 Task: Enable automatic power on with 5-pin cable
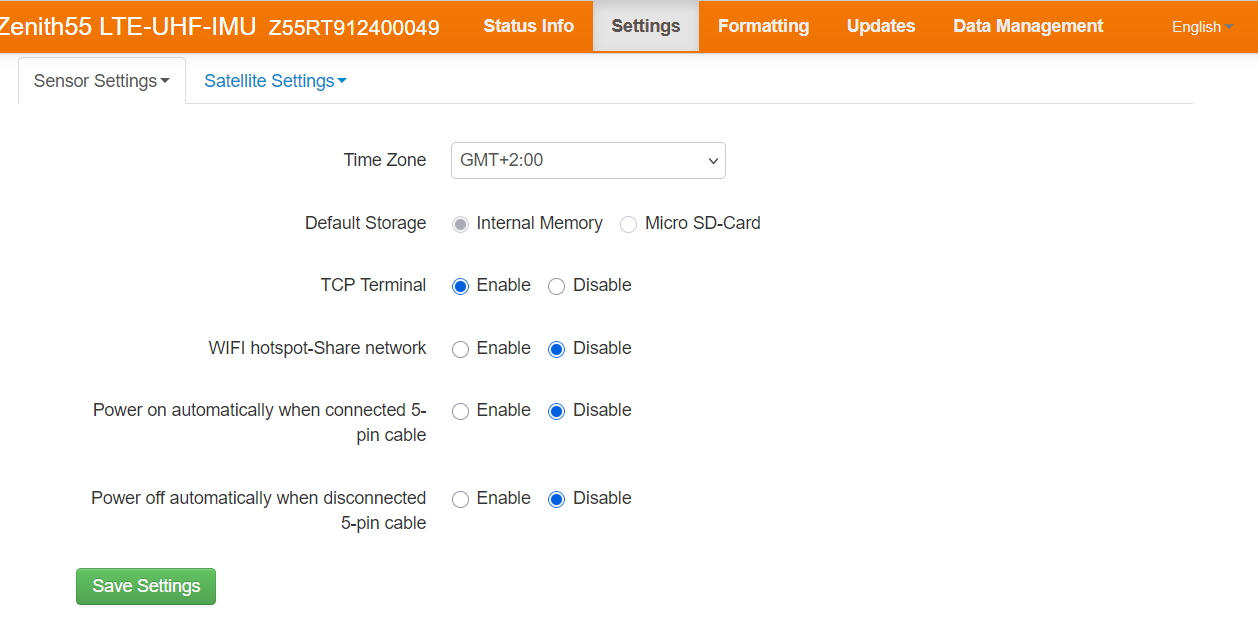tap(460, 411)
